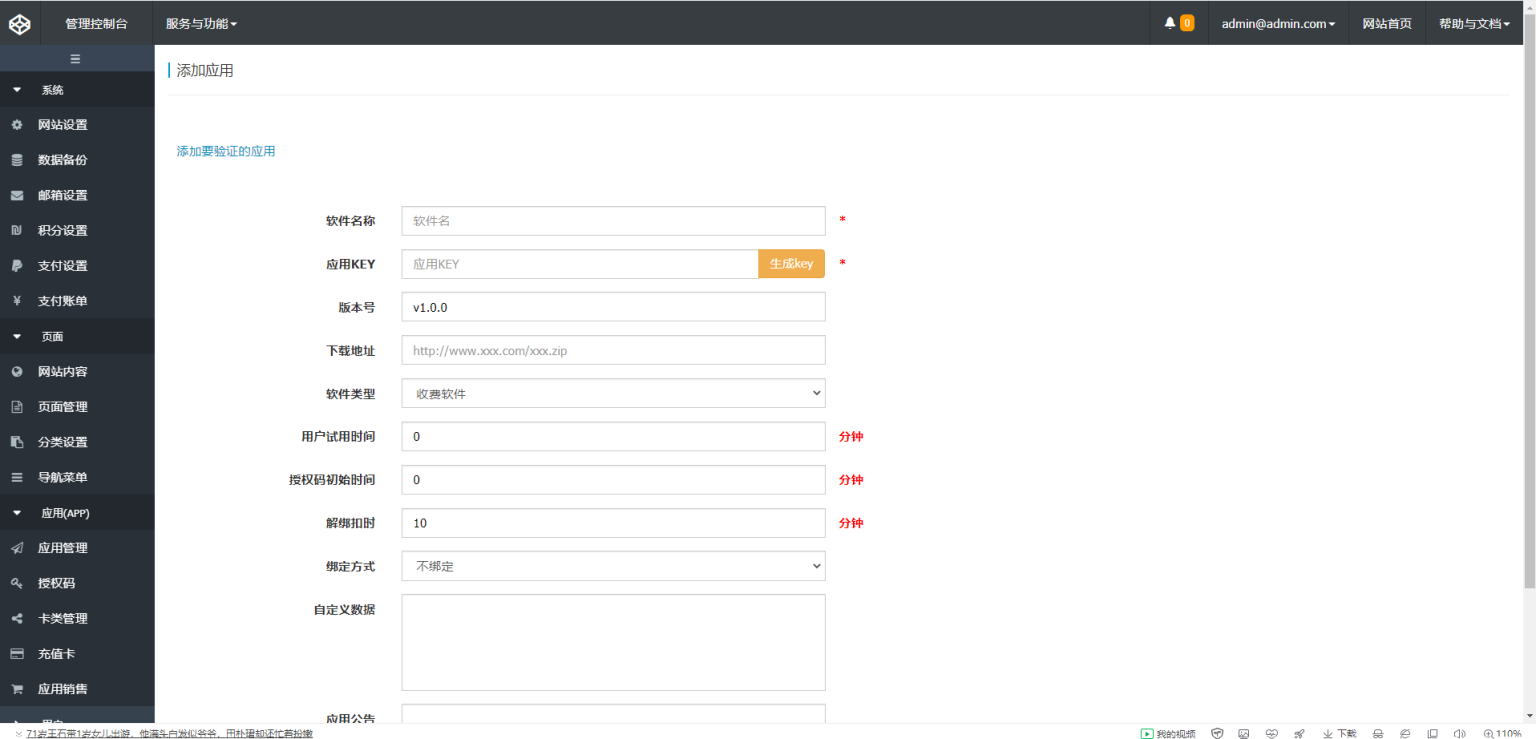This screenshot has width=1536, height=739.
Task: Click the 应用KEY input field
Action: coord(580,264)
